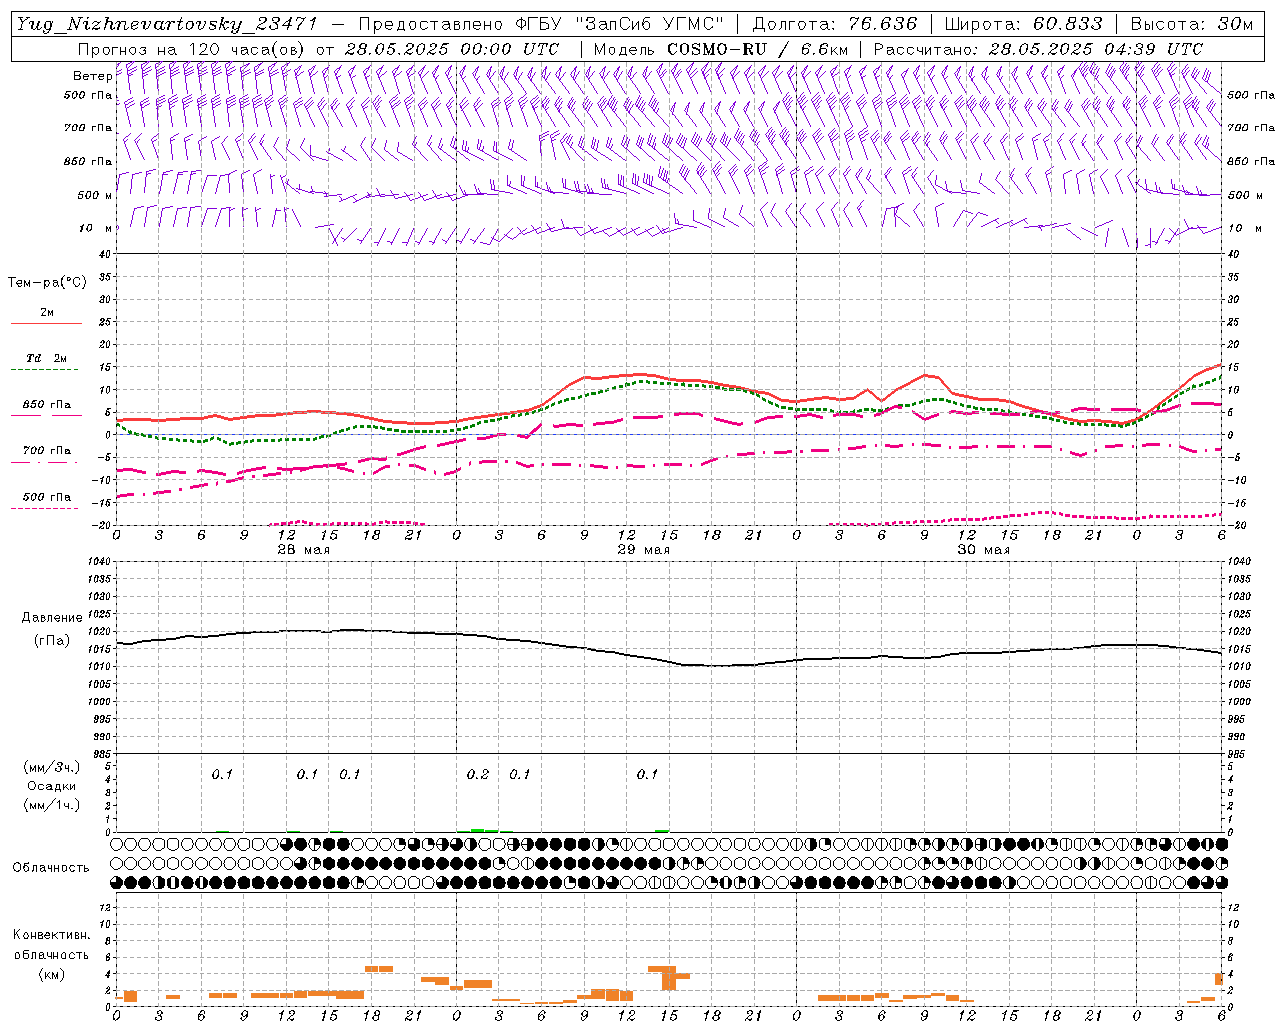This screenshot has height=1024, width=1280.
Task: Click the Td 2м legend entry
Action: click(x=46, y=358)
